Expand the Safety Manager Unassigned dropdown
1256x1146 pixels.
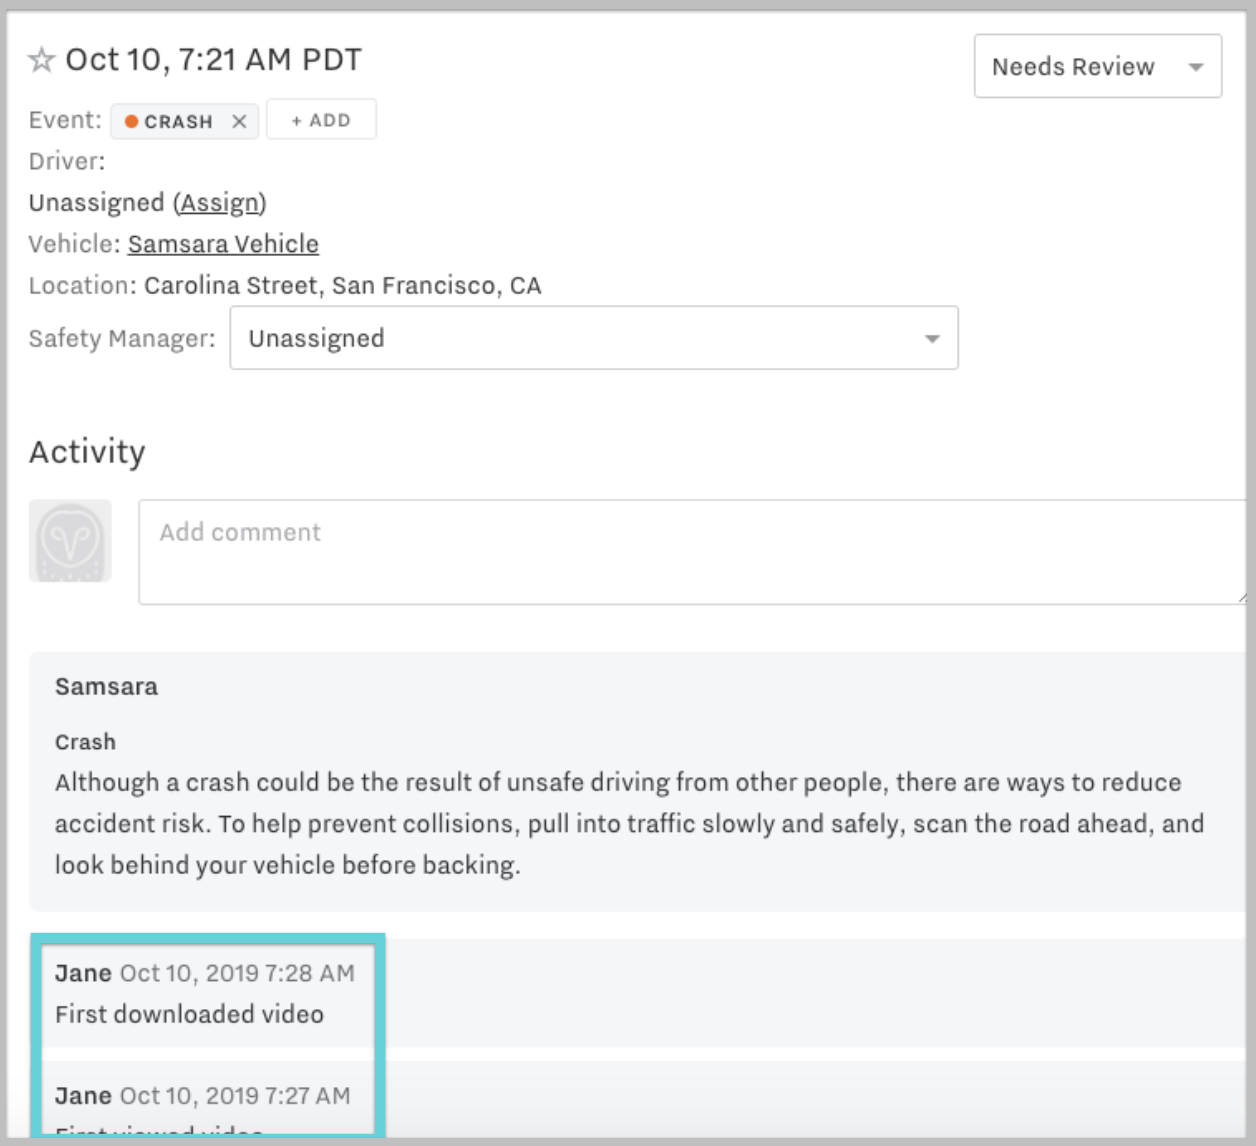[x=593, y=338]
